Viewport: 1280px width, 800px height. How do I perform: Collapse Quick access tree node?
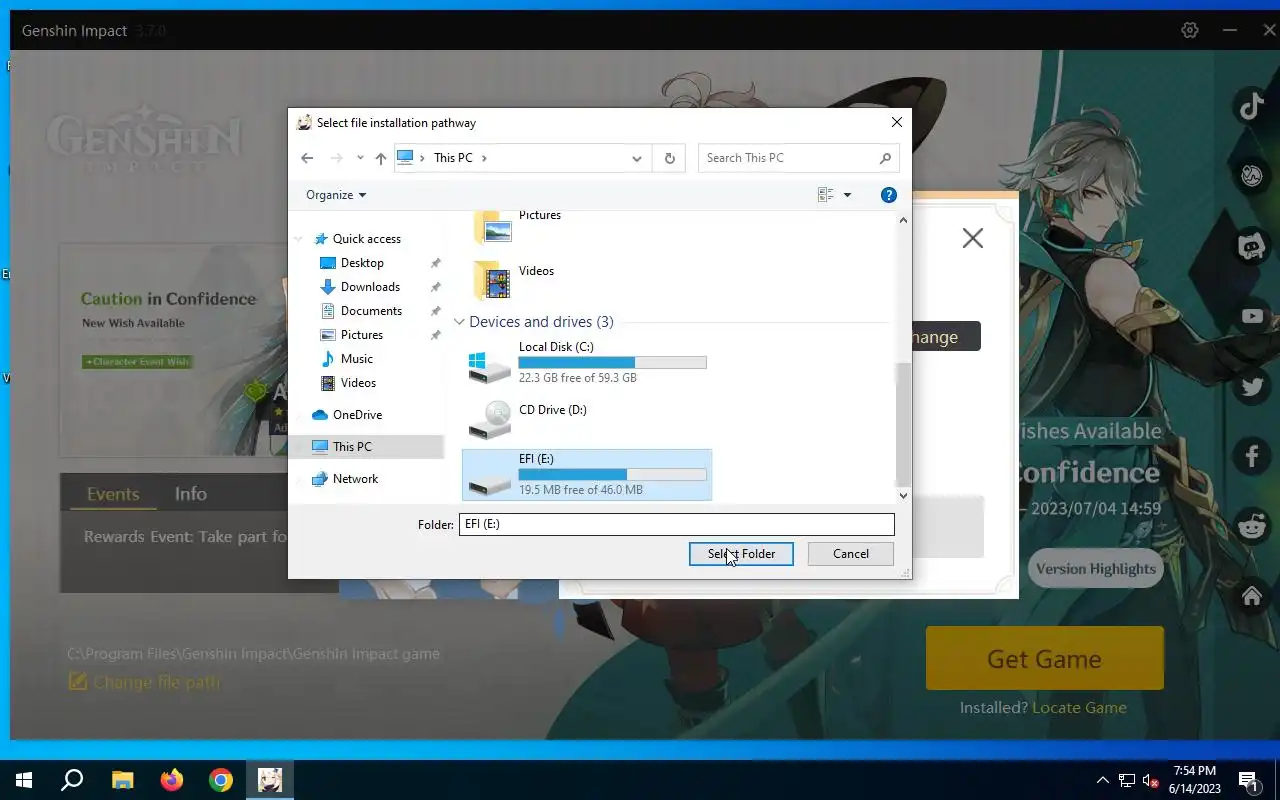(299, 239)
